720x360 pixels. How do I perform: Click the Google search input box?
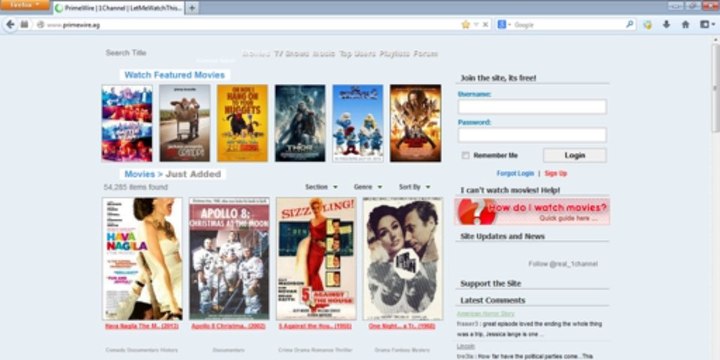[567, 25]
